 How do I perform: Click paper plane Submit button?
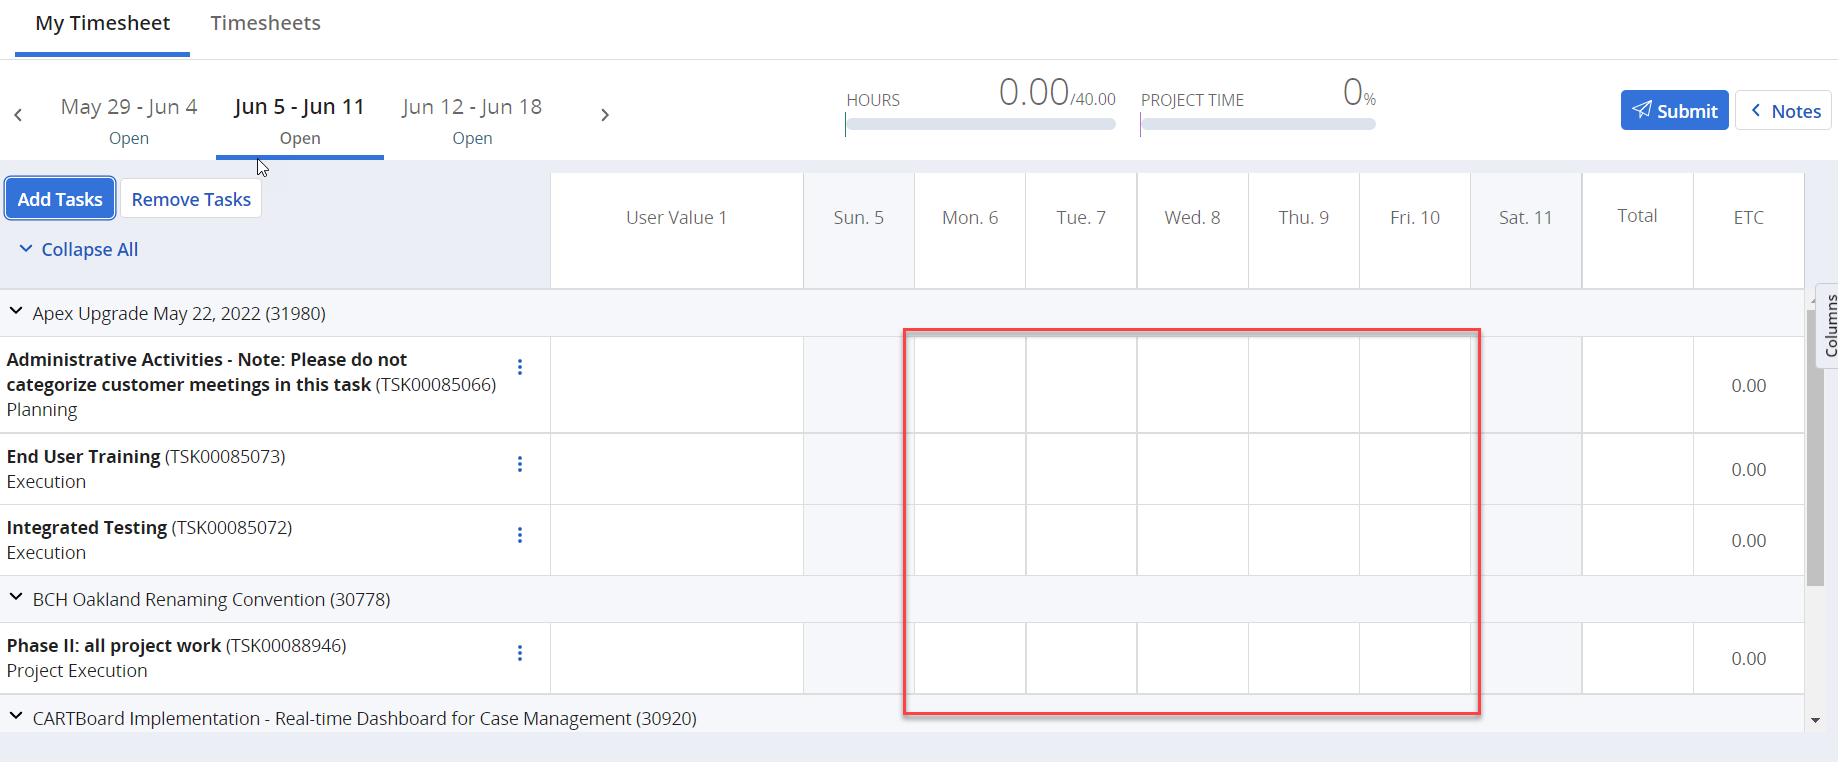1674,110
